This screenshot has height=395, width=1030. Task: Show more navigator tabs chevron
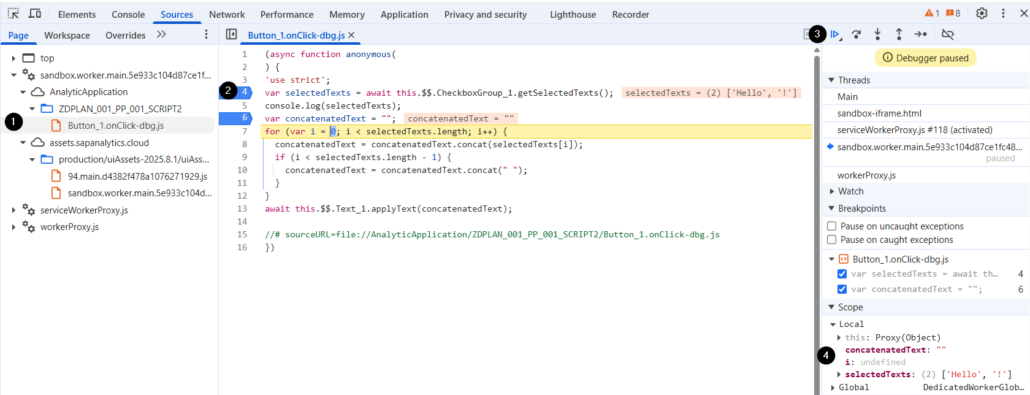[x=162, y=35]
